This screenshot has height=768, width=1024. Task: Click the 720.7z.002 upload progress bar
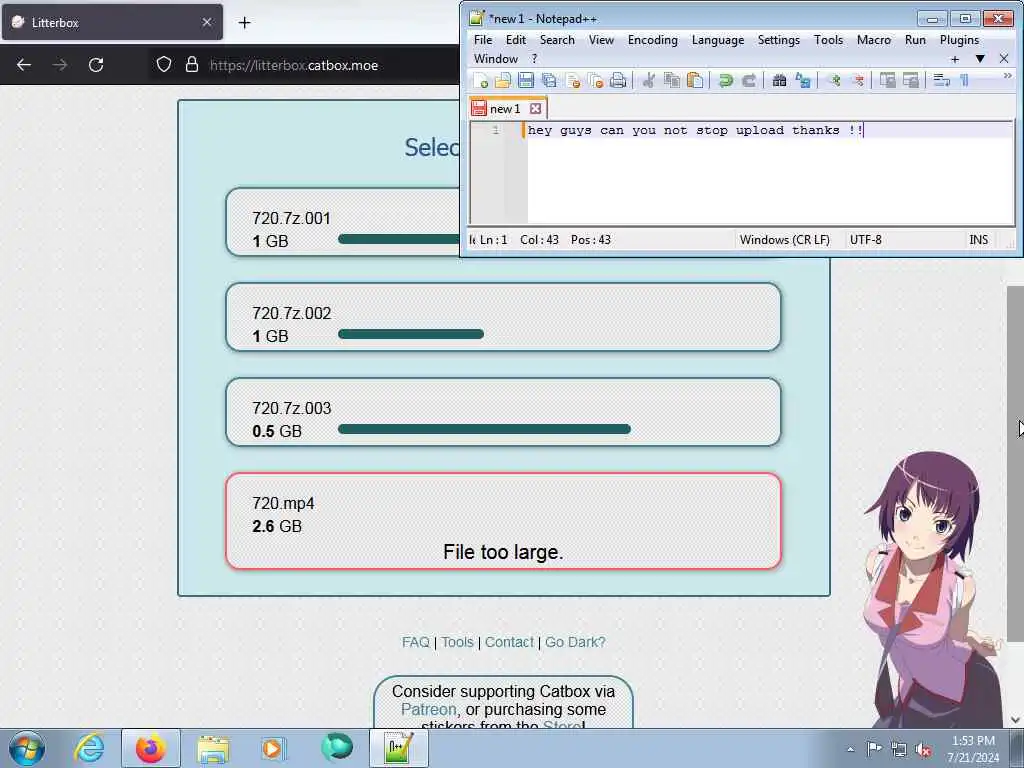pyautogui.click(x=411, y=334)
